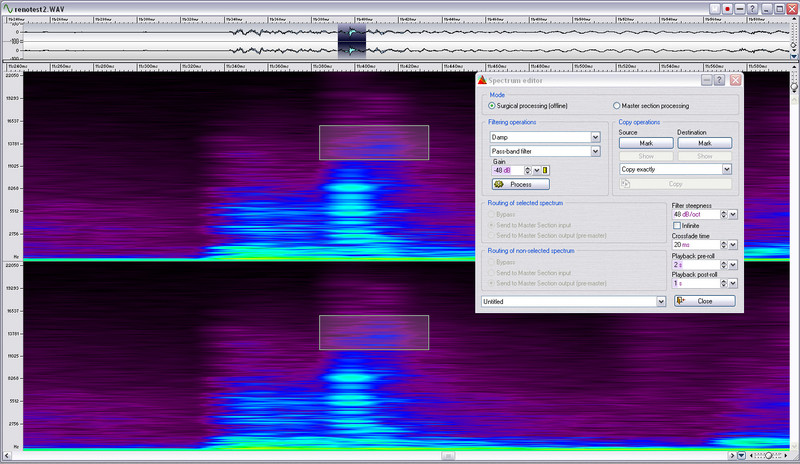Click the dash fold button in the renotest2.WAV title bar
Viewport: 800px width, 464px height.
(740, 9)
